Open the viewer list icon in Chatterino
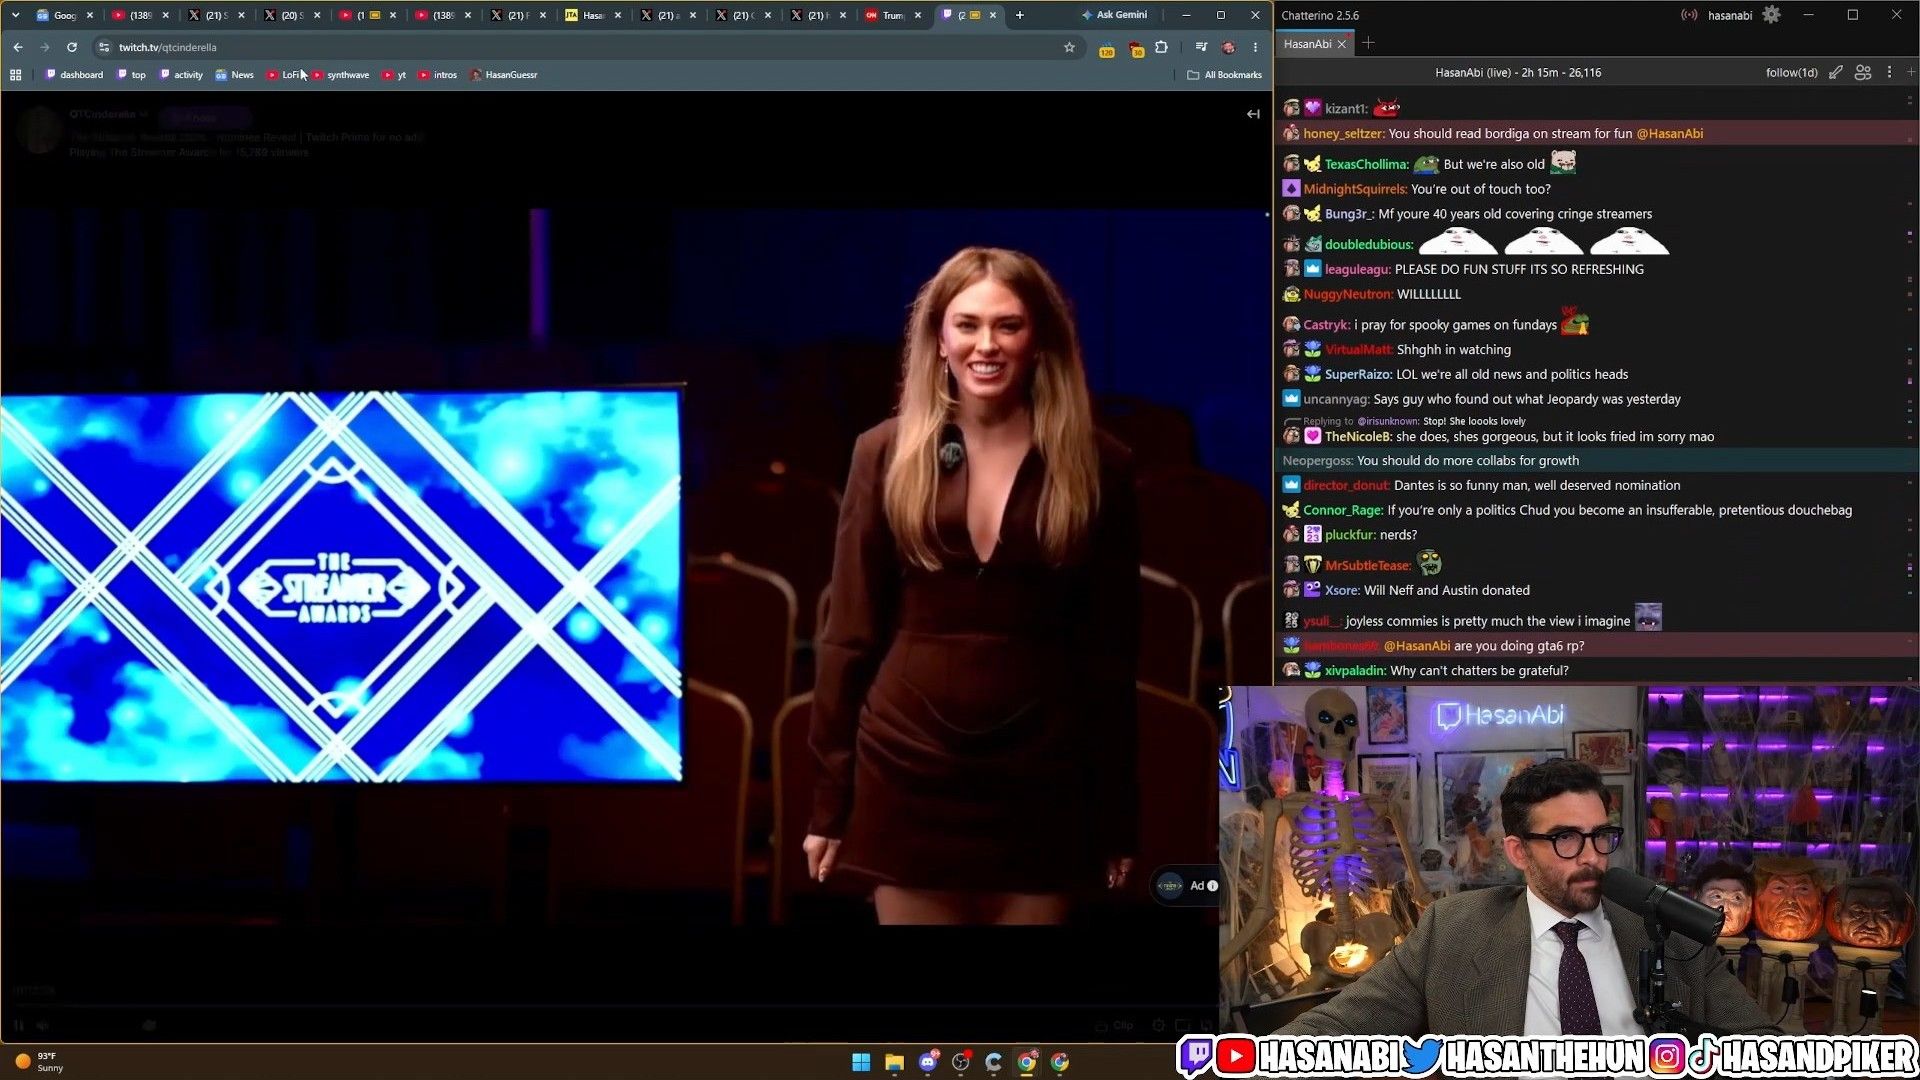This screenshot has width=1920, height=1080. [1863, 73]
